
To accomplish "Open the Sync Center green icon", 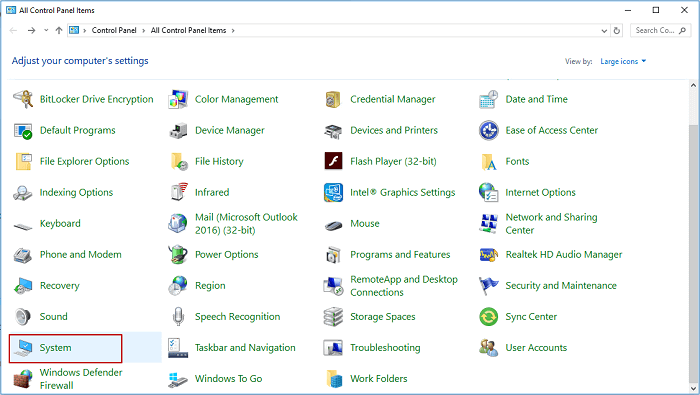I will pos(488,316).
